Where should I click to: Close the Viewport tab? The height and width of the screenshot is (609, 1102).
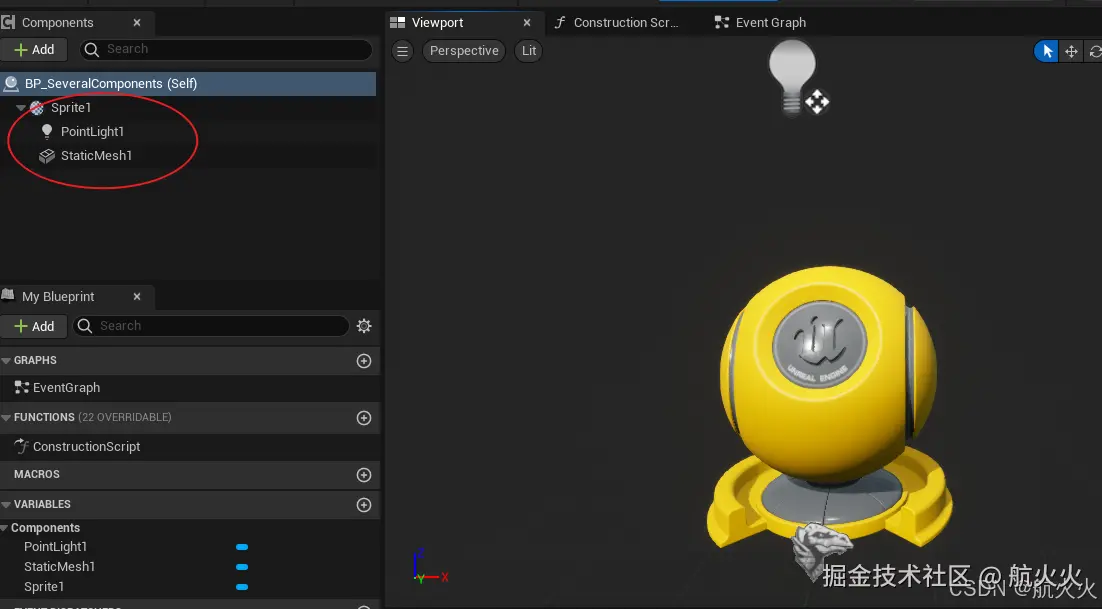click(527, 22)
